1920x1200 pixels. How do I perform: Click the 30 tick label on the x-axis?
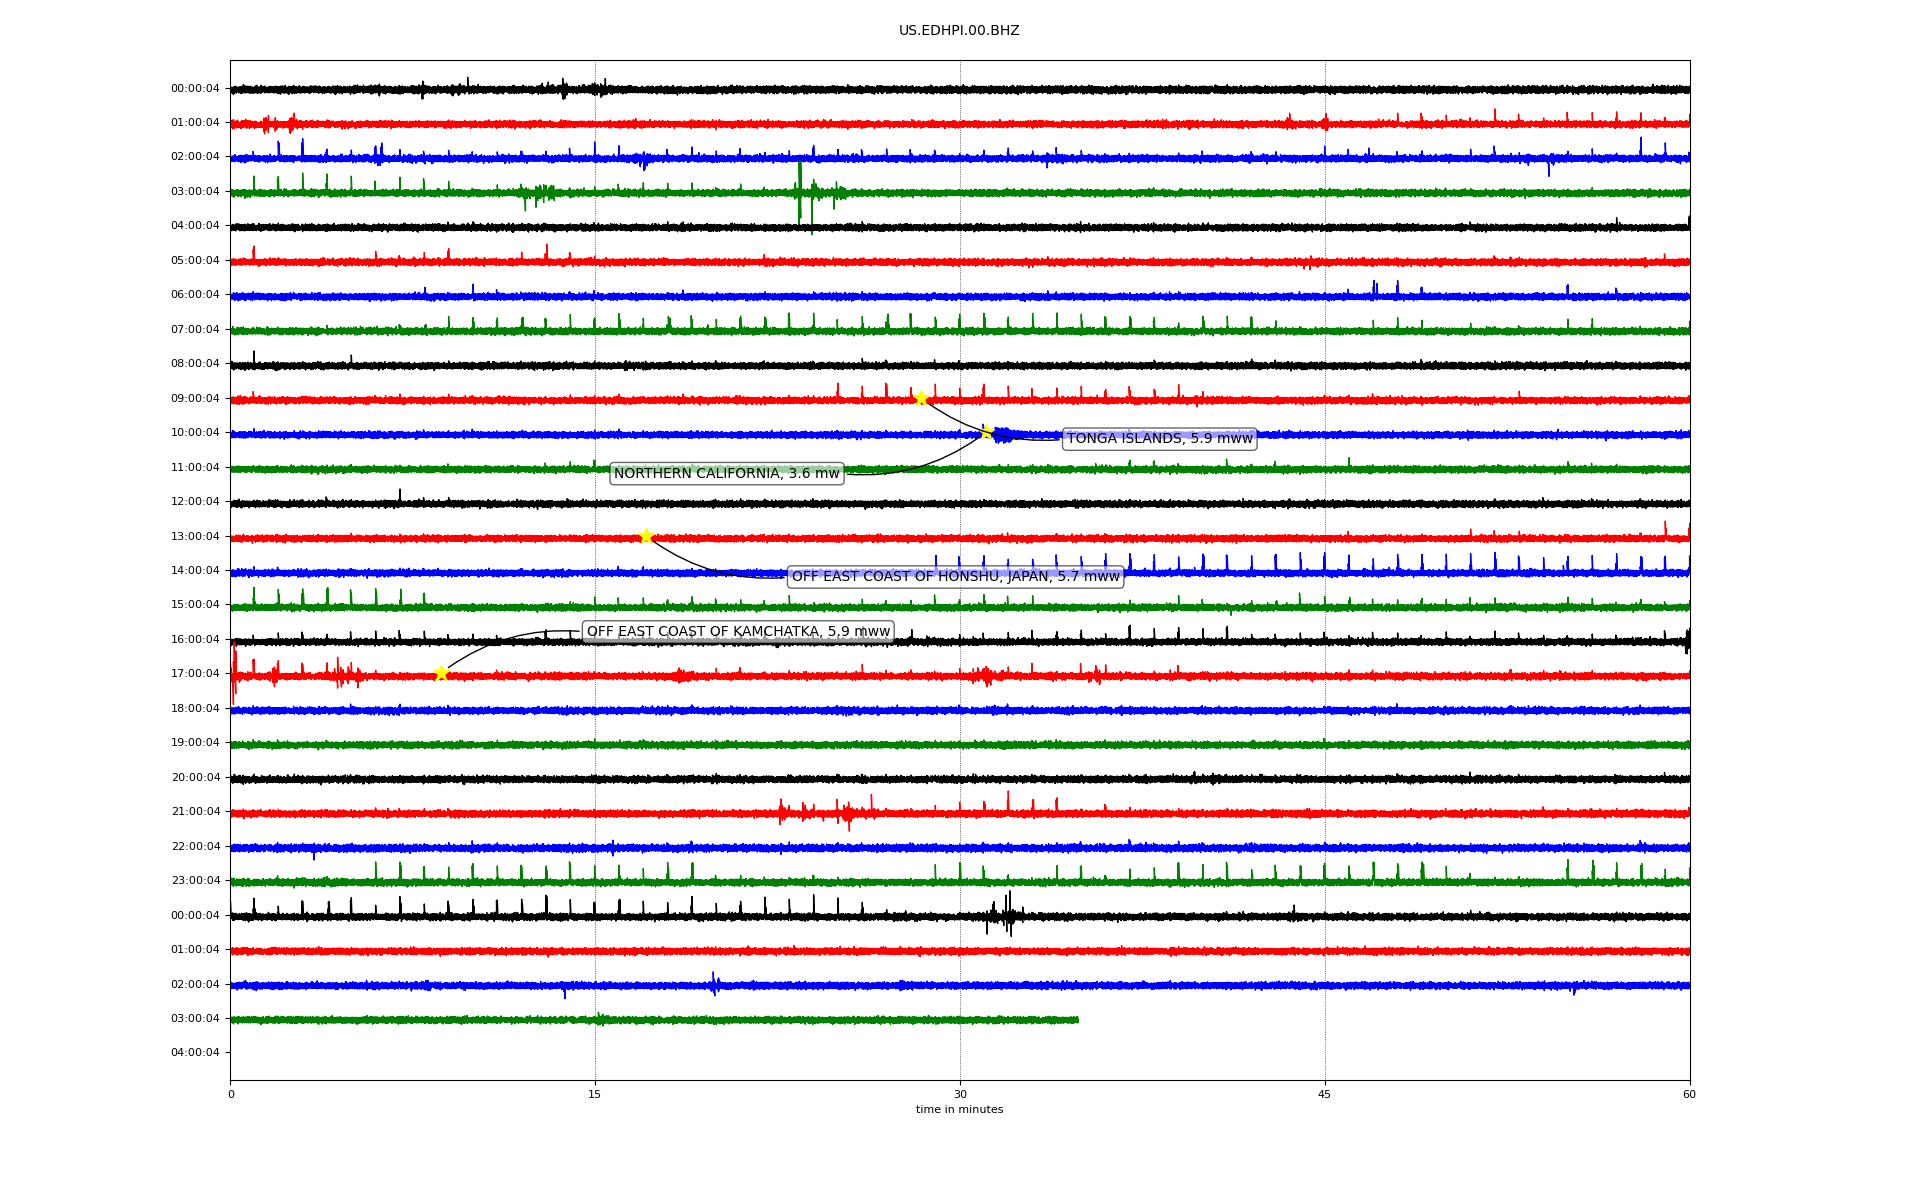tap(960, 1094)
